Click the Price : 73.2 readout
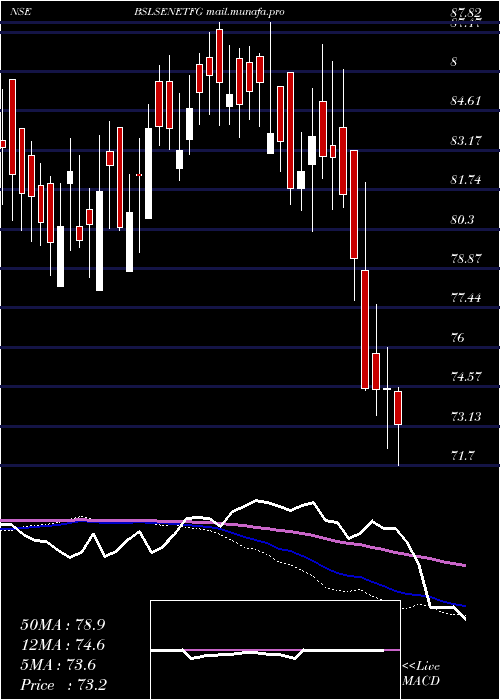 [x=63, y=685]
